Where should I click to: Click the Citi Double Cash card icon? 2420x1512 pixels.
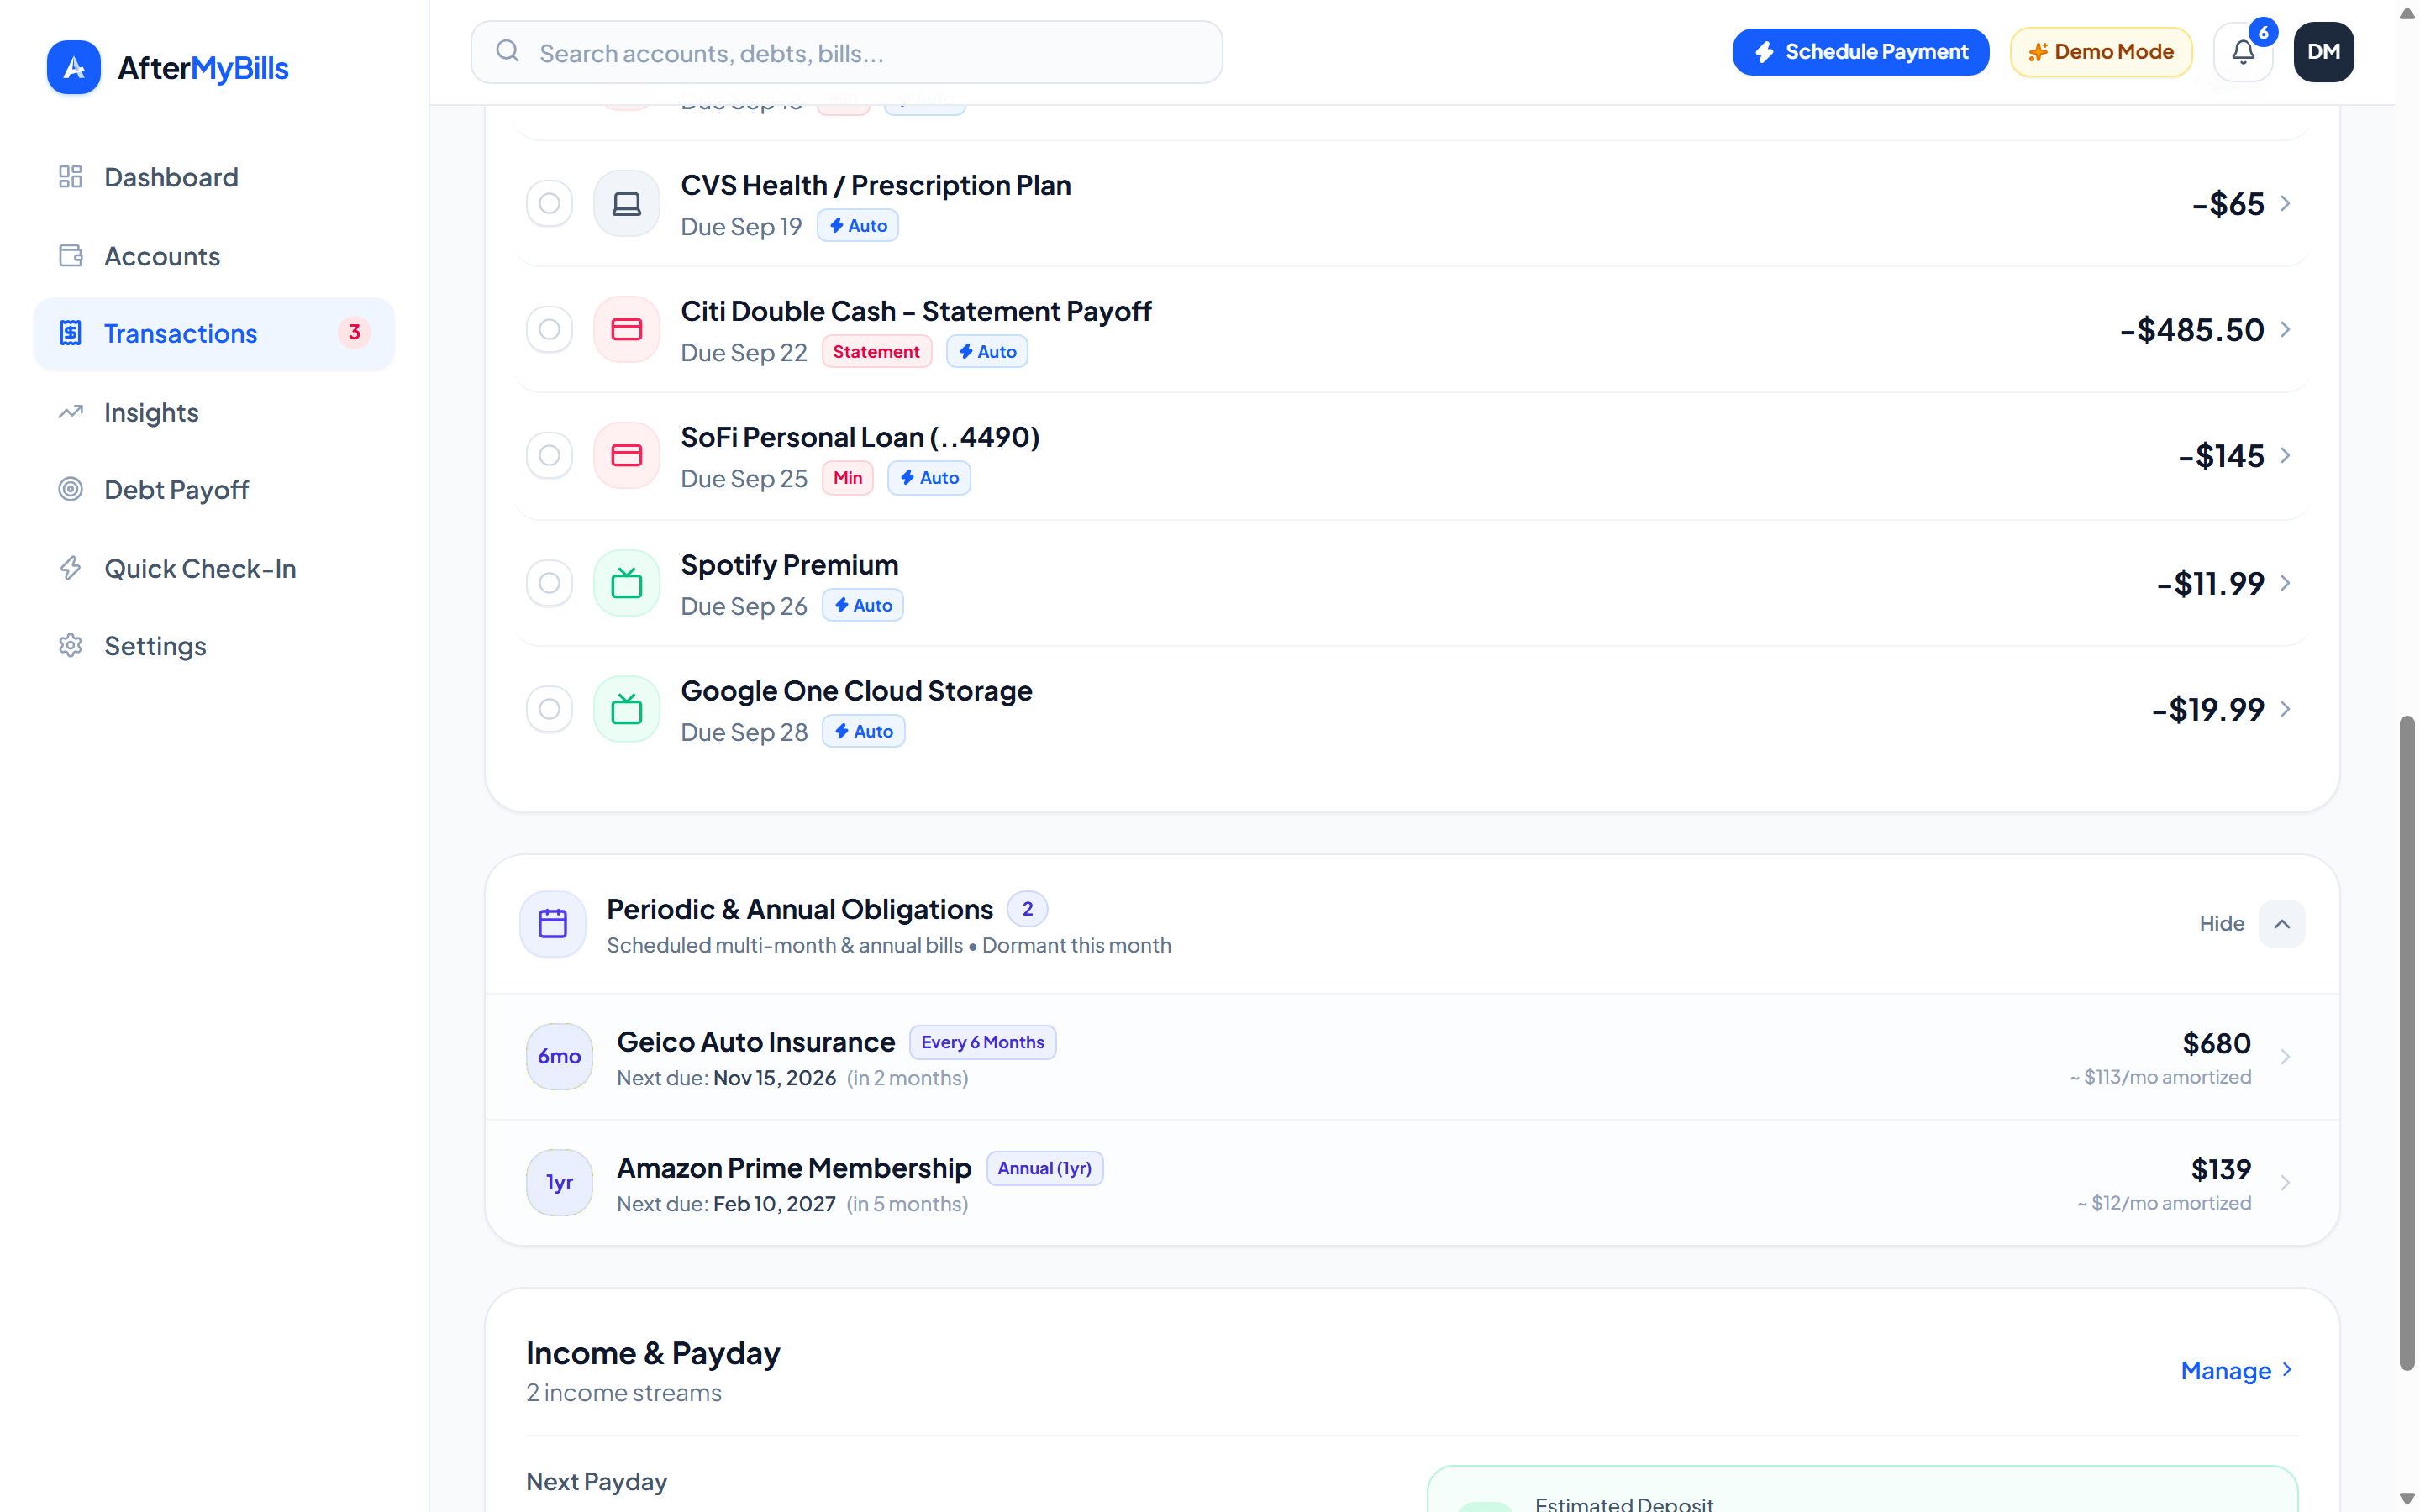[627, 330]
